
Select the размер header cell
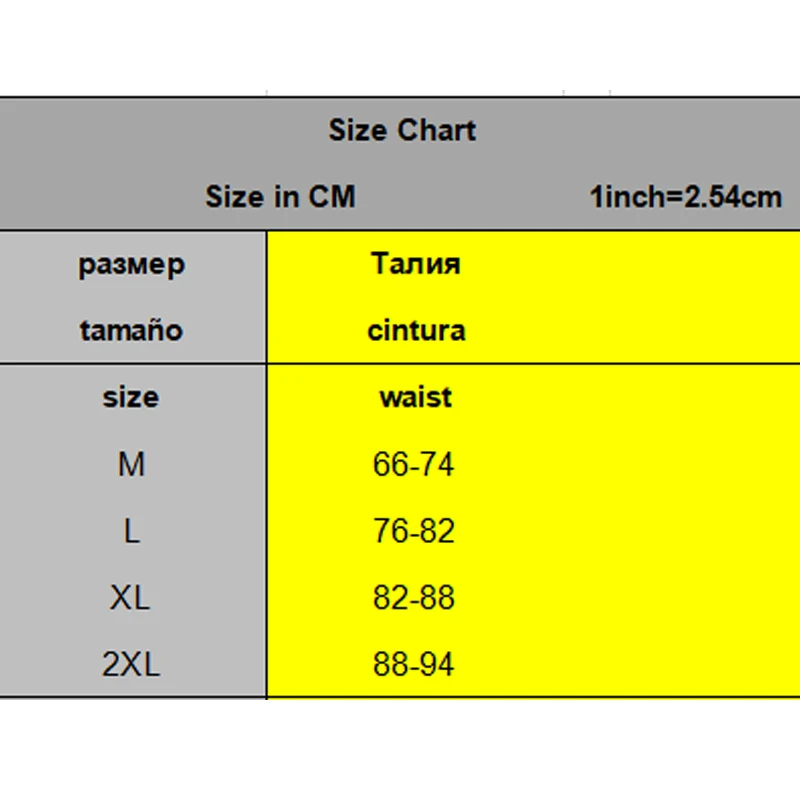[x=131, y=264]
